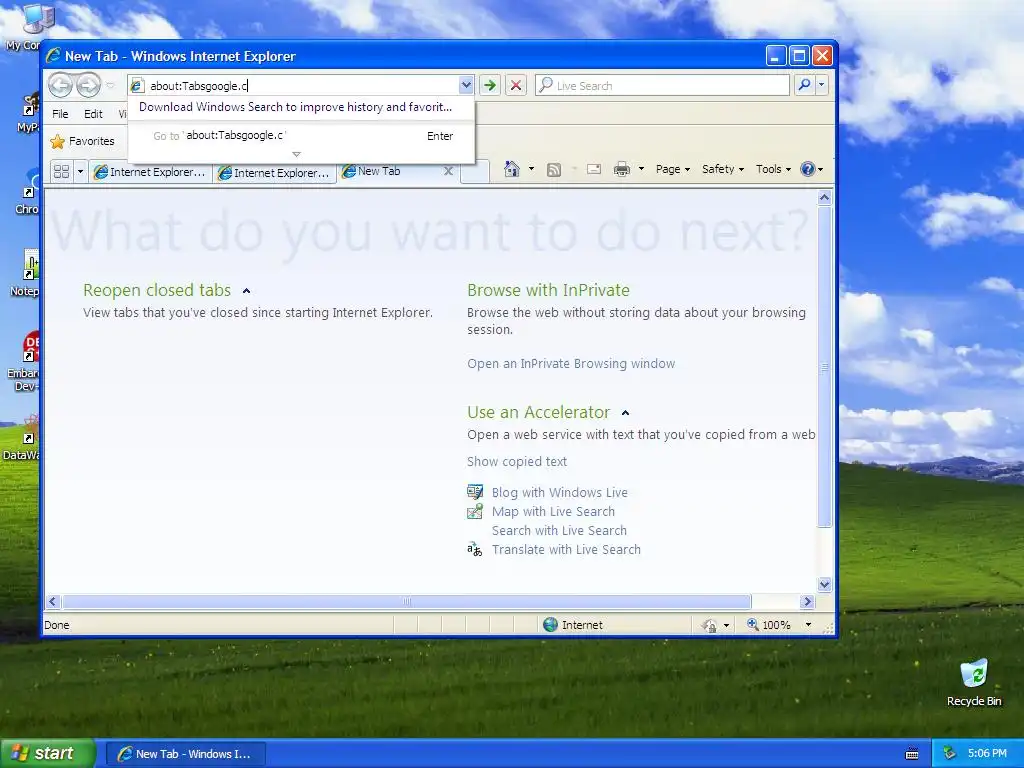Click the address bar page icon
The image size is (1024, 768).
[x=136, y=86]
